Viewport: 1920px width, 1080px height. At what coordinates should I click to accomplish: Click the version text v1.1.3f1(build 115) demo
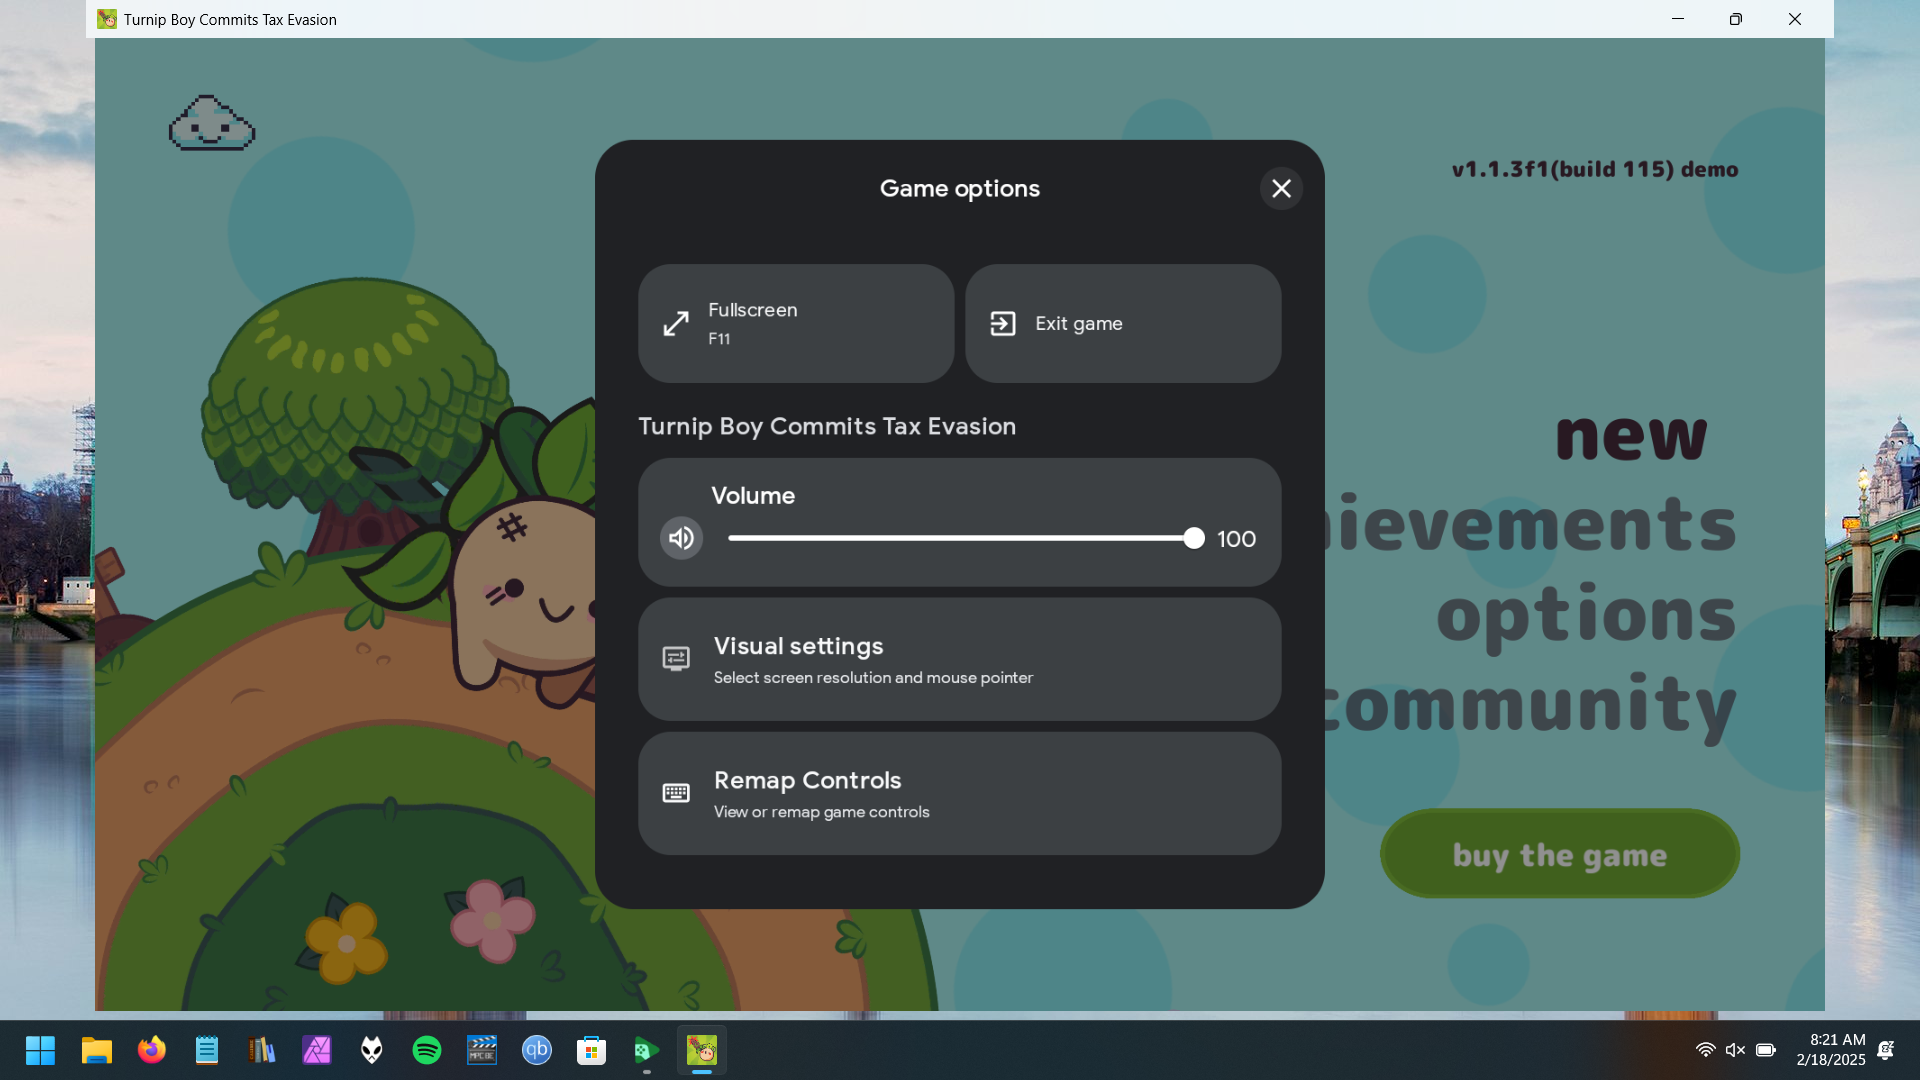pos(1595,169)
